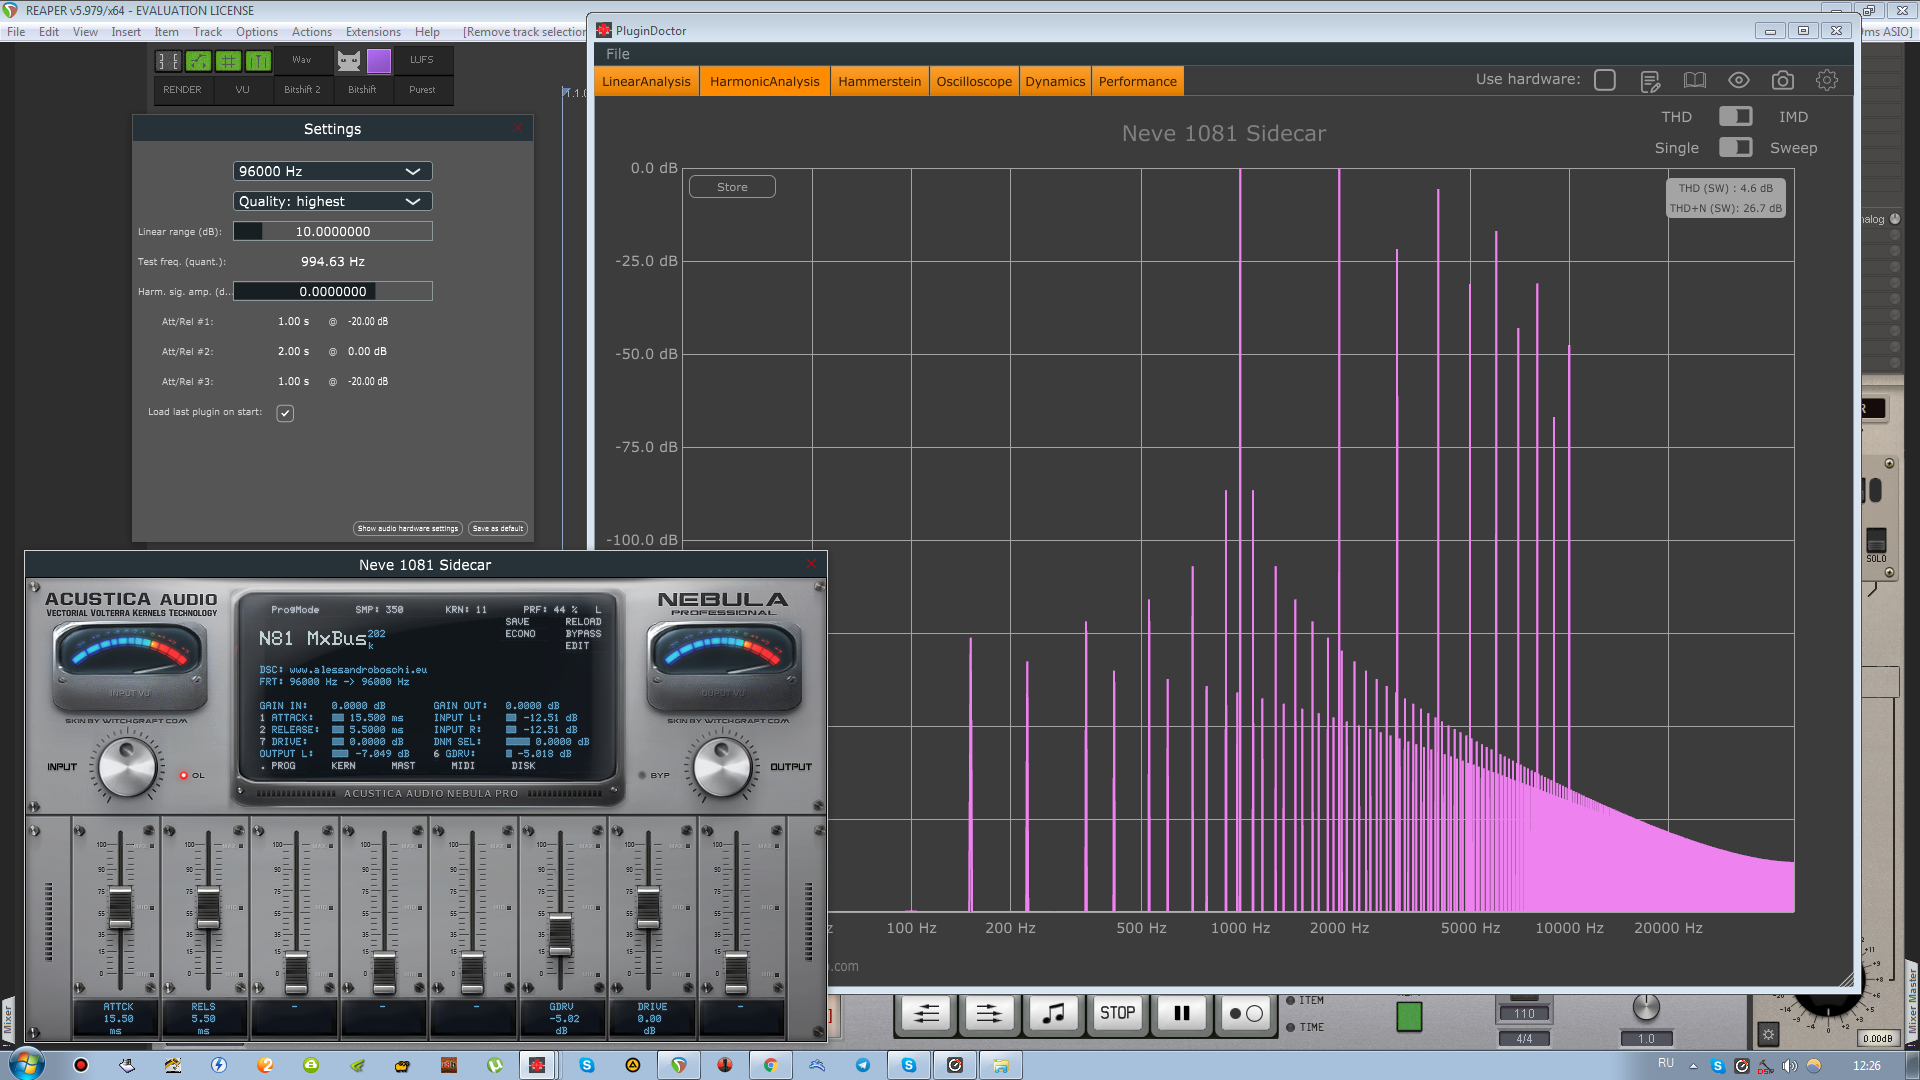Screen dimensions: 1920x1080
Task: Click the Nebula INPUT knob
Action: tap(128, 767)
